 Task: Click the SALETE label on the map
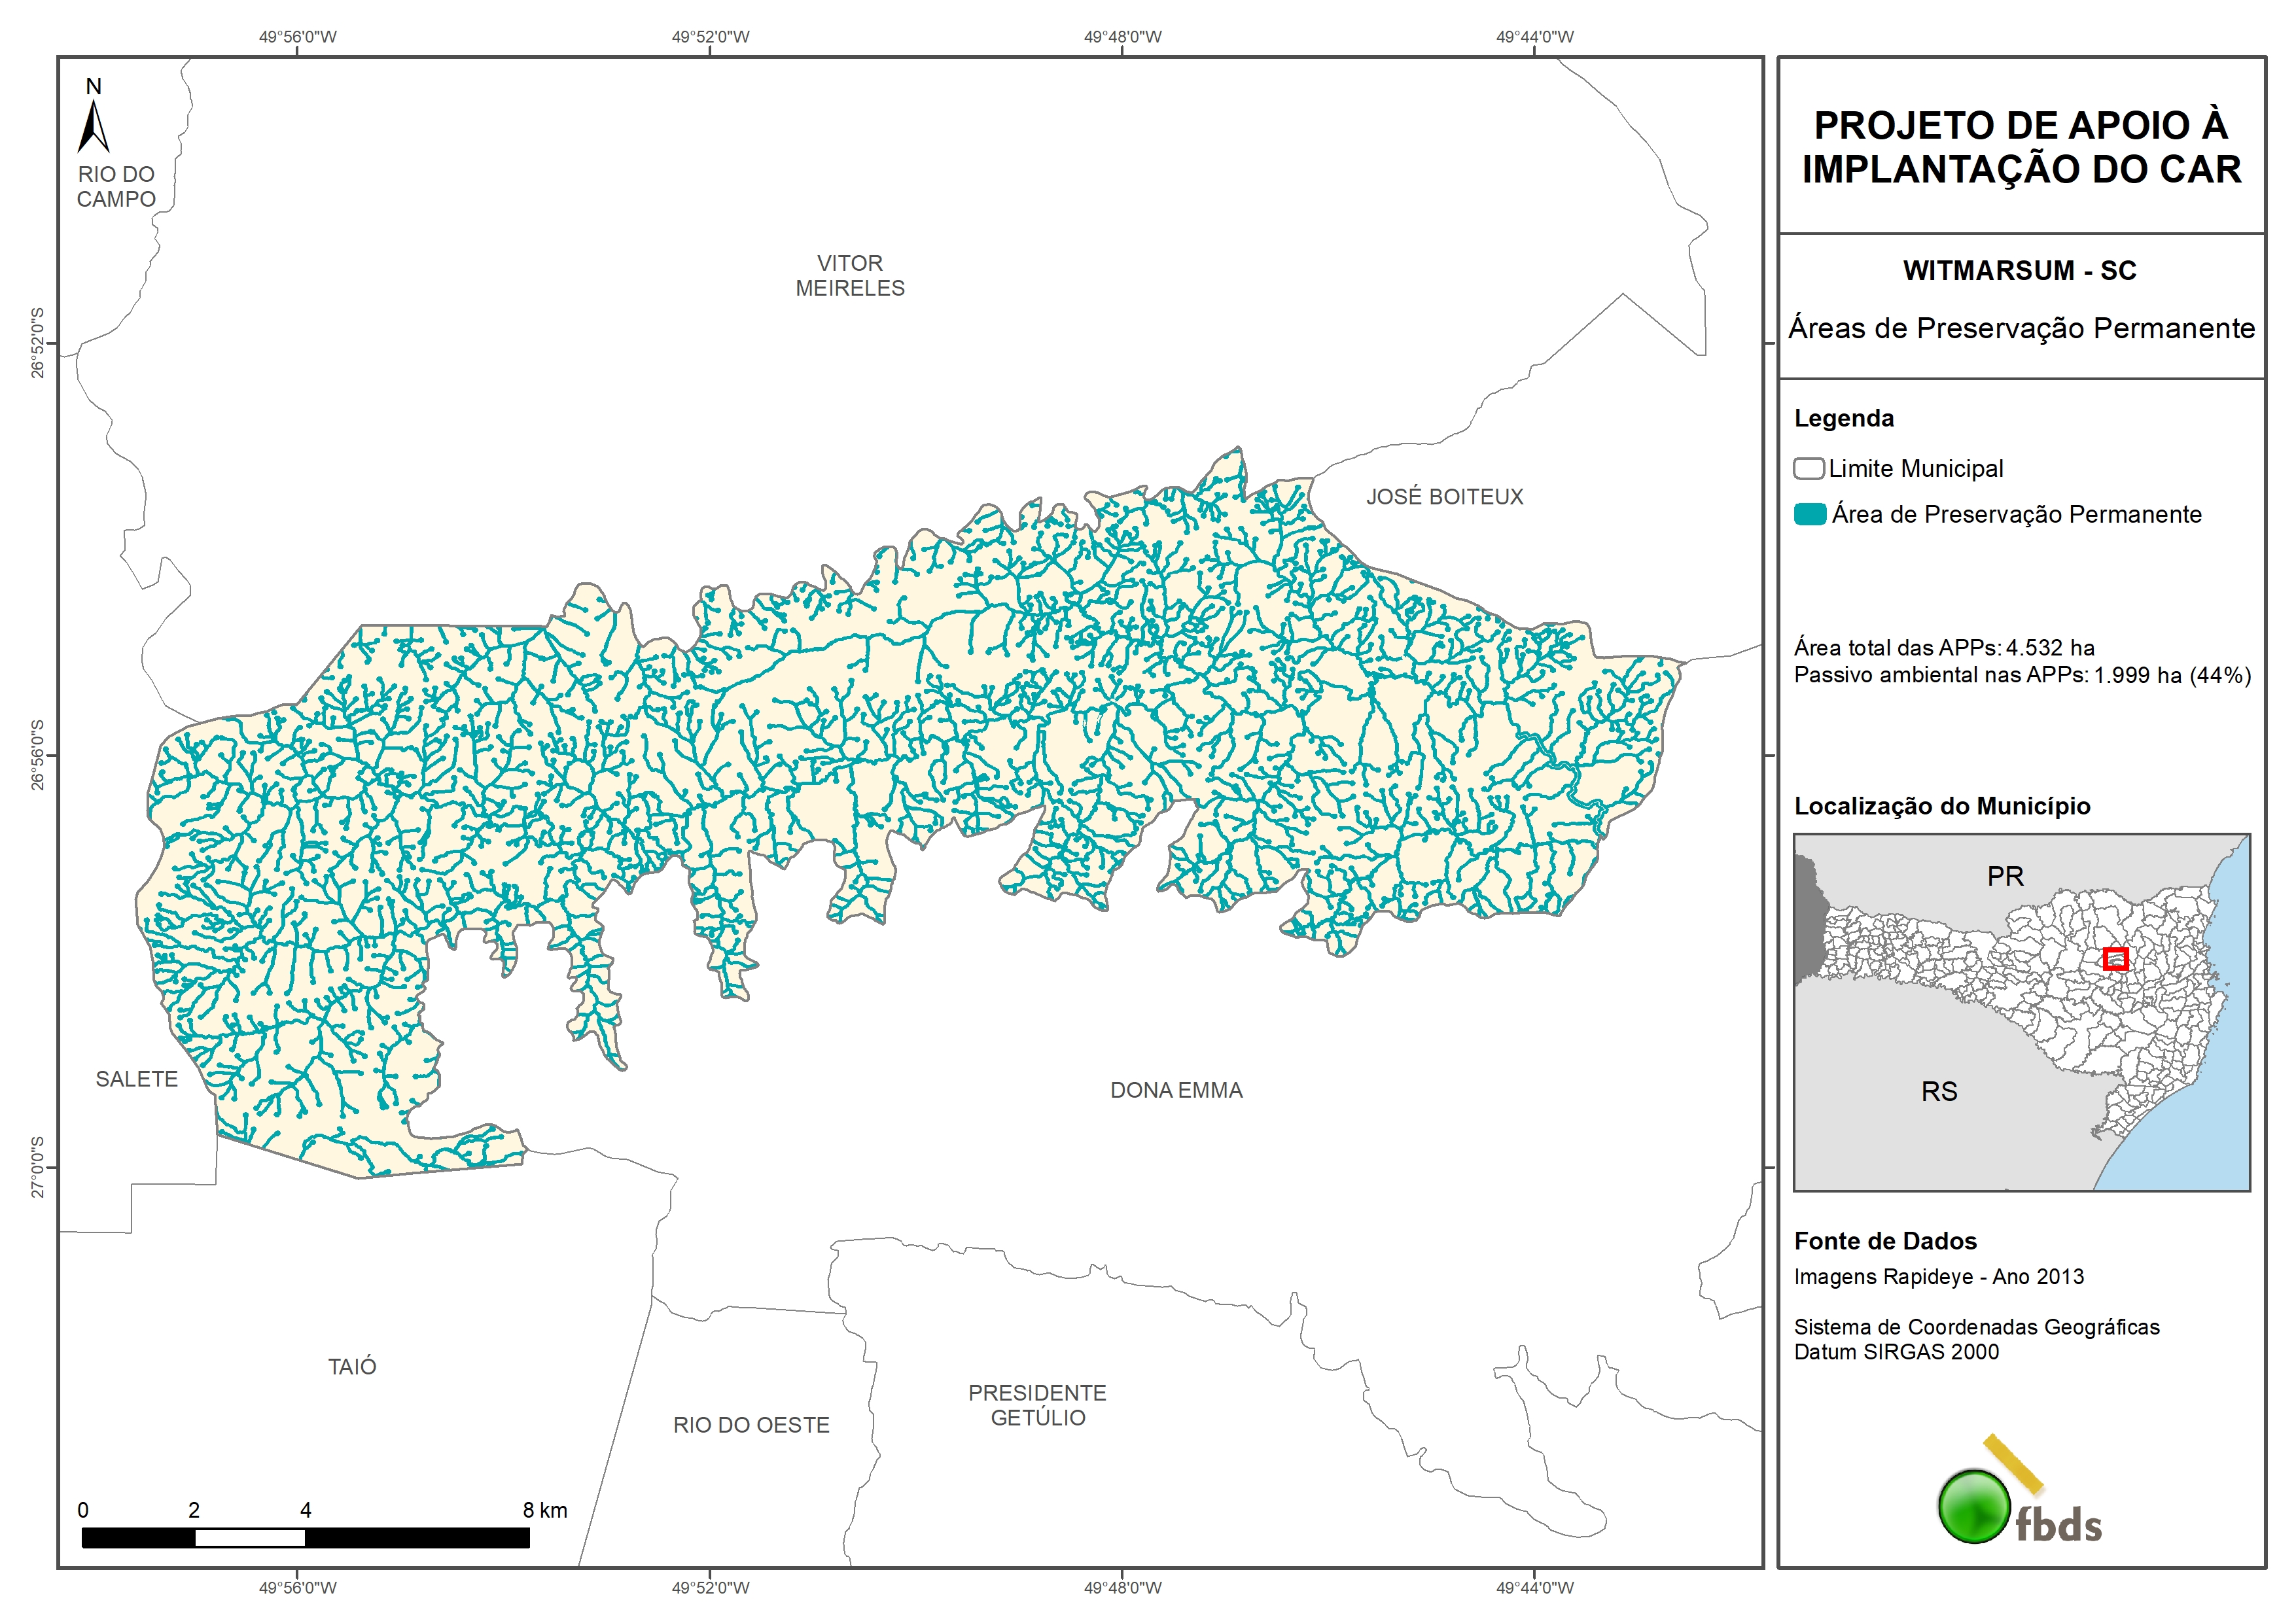pyautogui.click(x=137, y=1079)
